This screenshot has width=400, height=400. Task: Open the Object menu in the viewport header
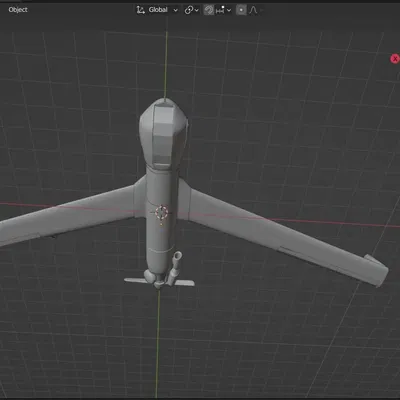[18, 10]
